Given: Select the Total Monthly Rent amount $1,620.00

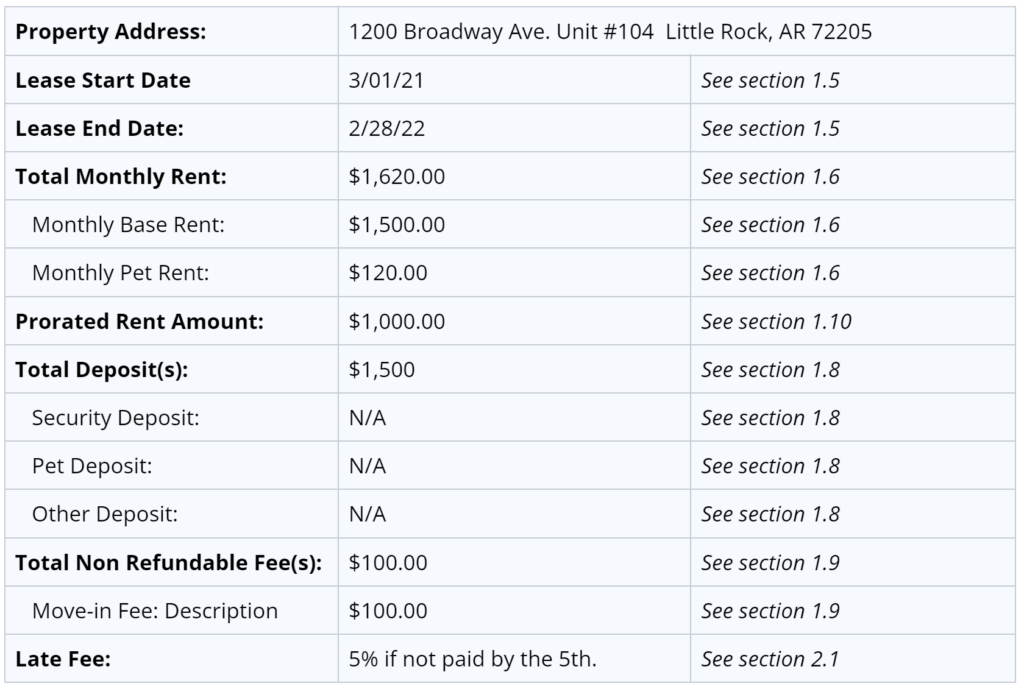Looking at the screenshot, I should click(x=396, y=176).
